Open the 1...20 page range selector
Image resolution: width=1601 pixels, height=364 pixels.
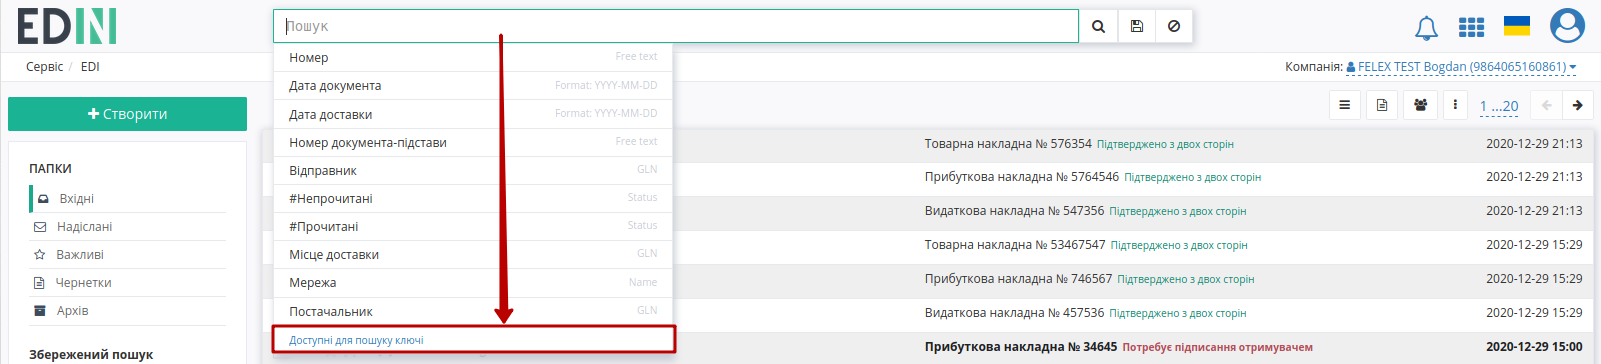coord(1499,106)
